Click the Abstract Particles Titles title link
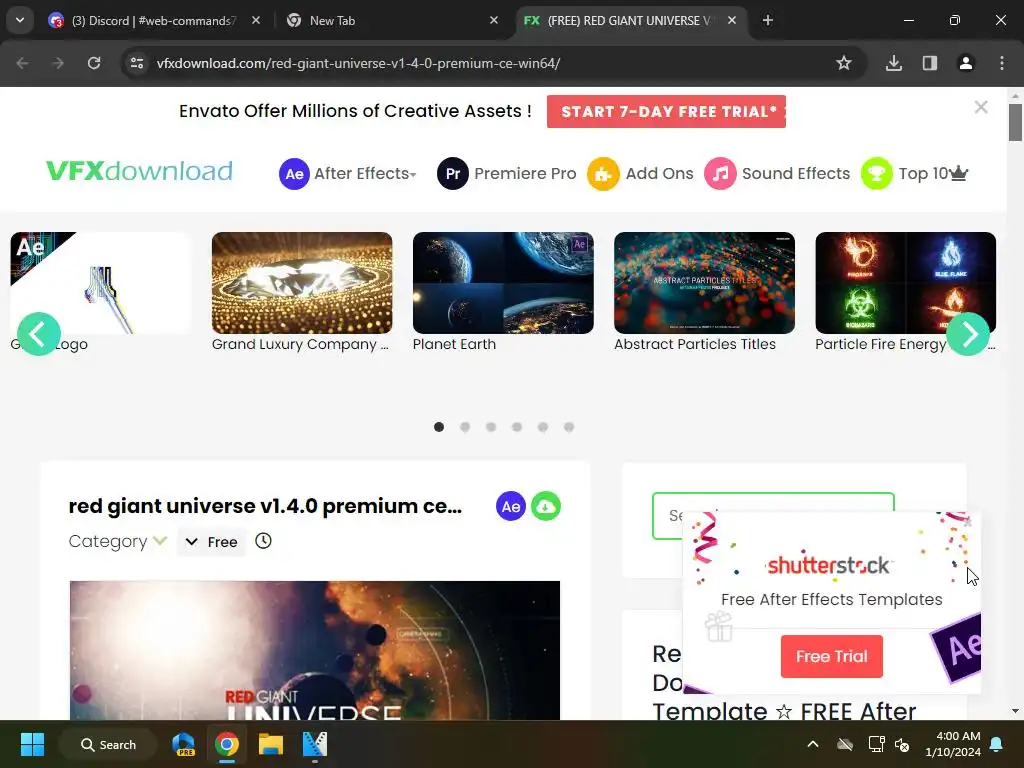Screen dimensions: 1024x768 coord(695,344)
